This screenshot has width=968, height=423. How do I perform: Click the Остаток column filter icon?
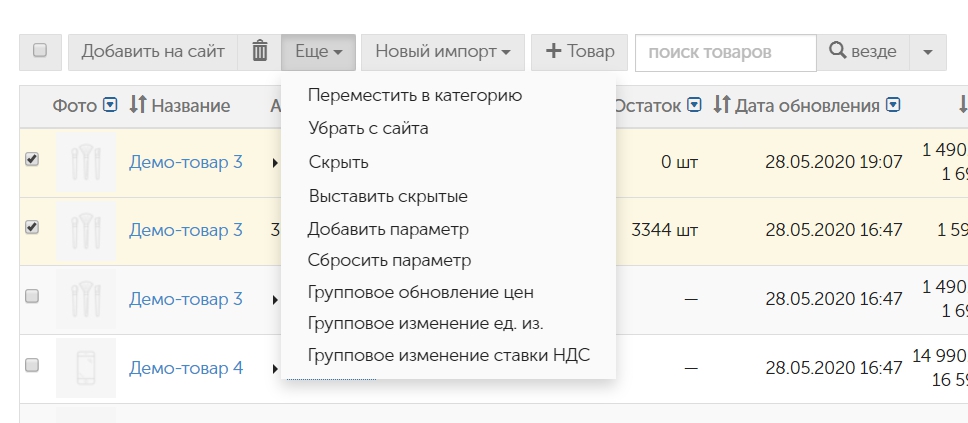(695, 105)
